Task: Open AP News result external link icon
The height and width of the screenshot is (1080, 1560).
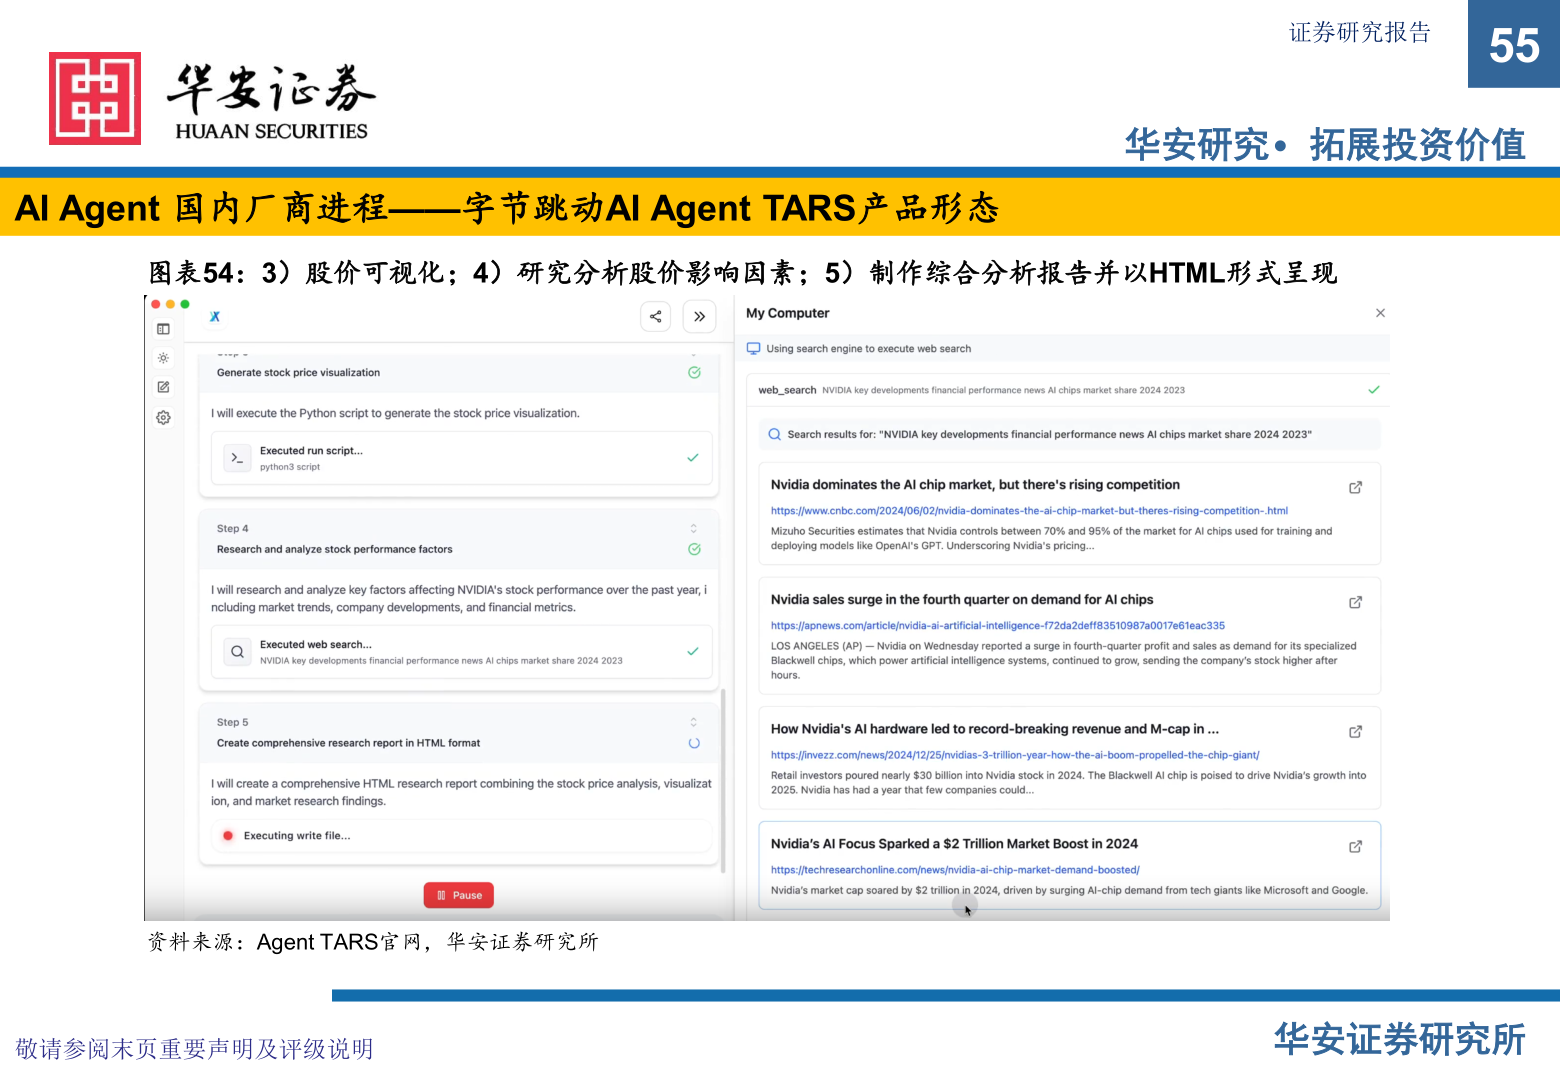Action: click(1356, 603)
